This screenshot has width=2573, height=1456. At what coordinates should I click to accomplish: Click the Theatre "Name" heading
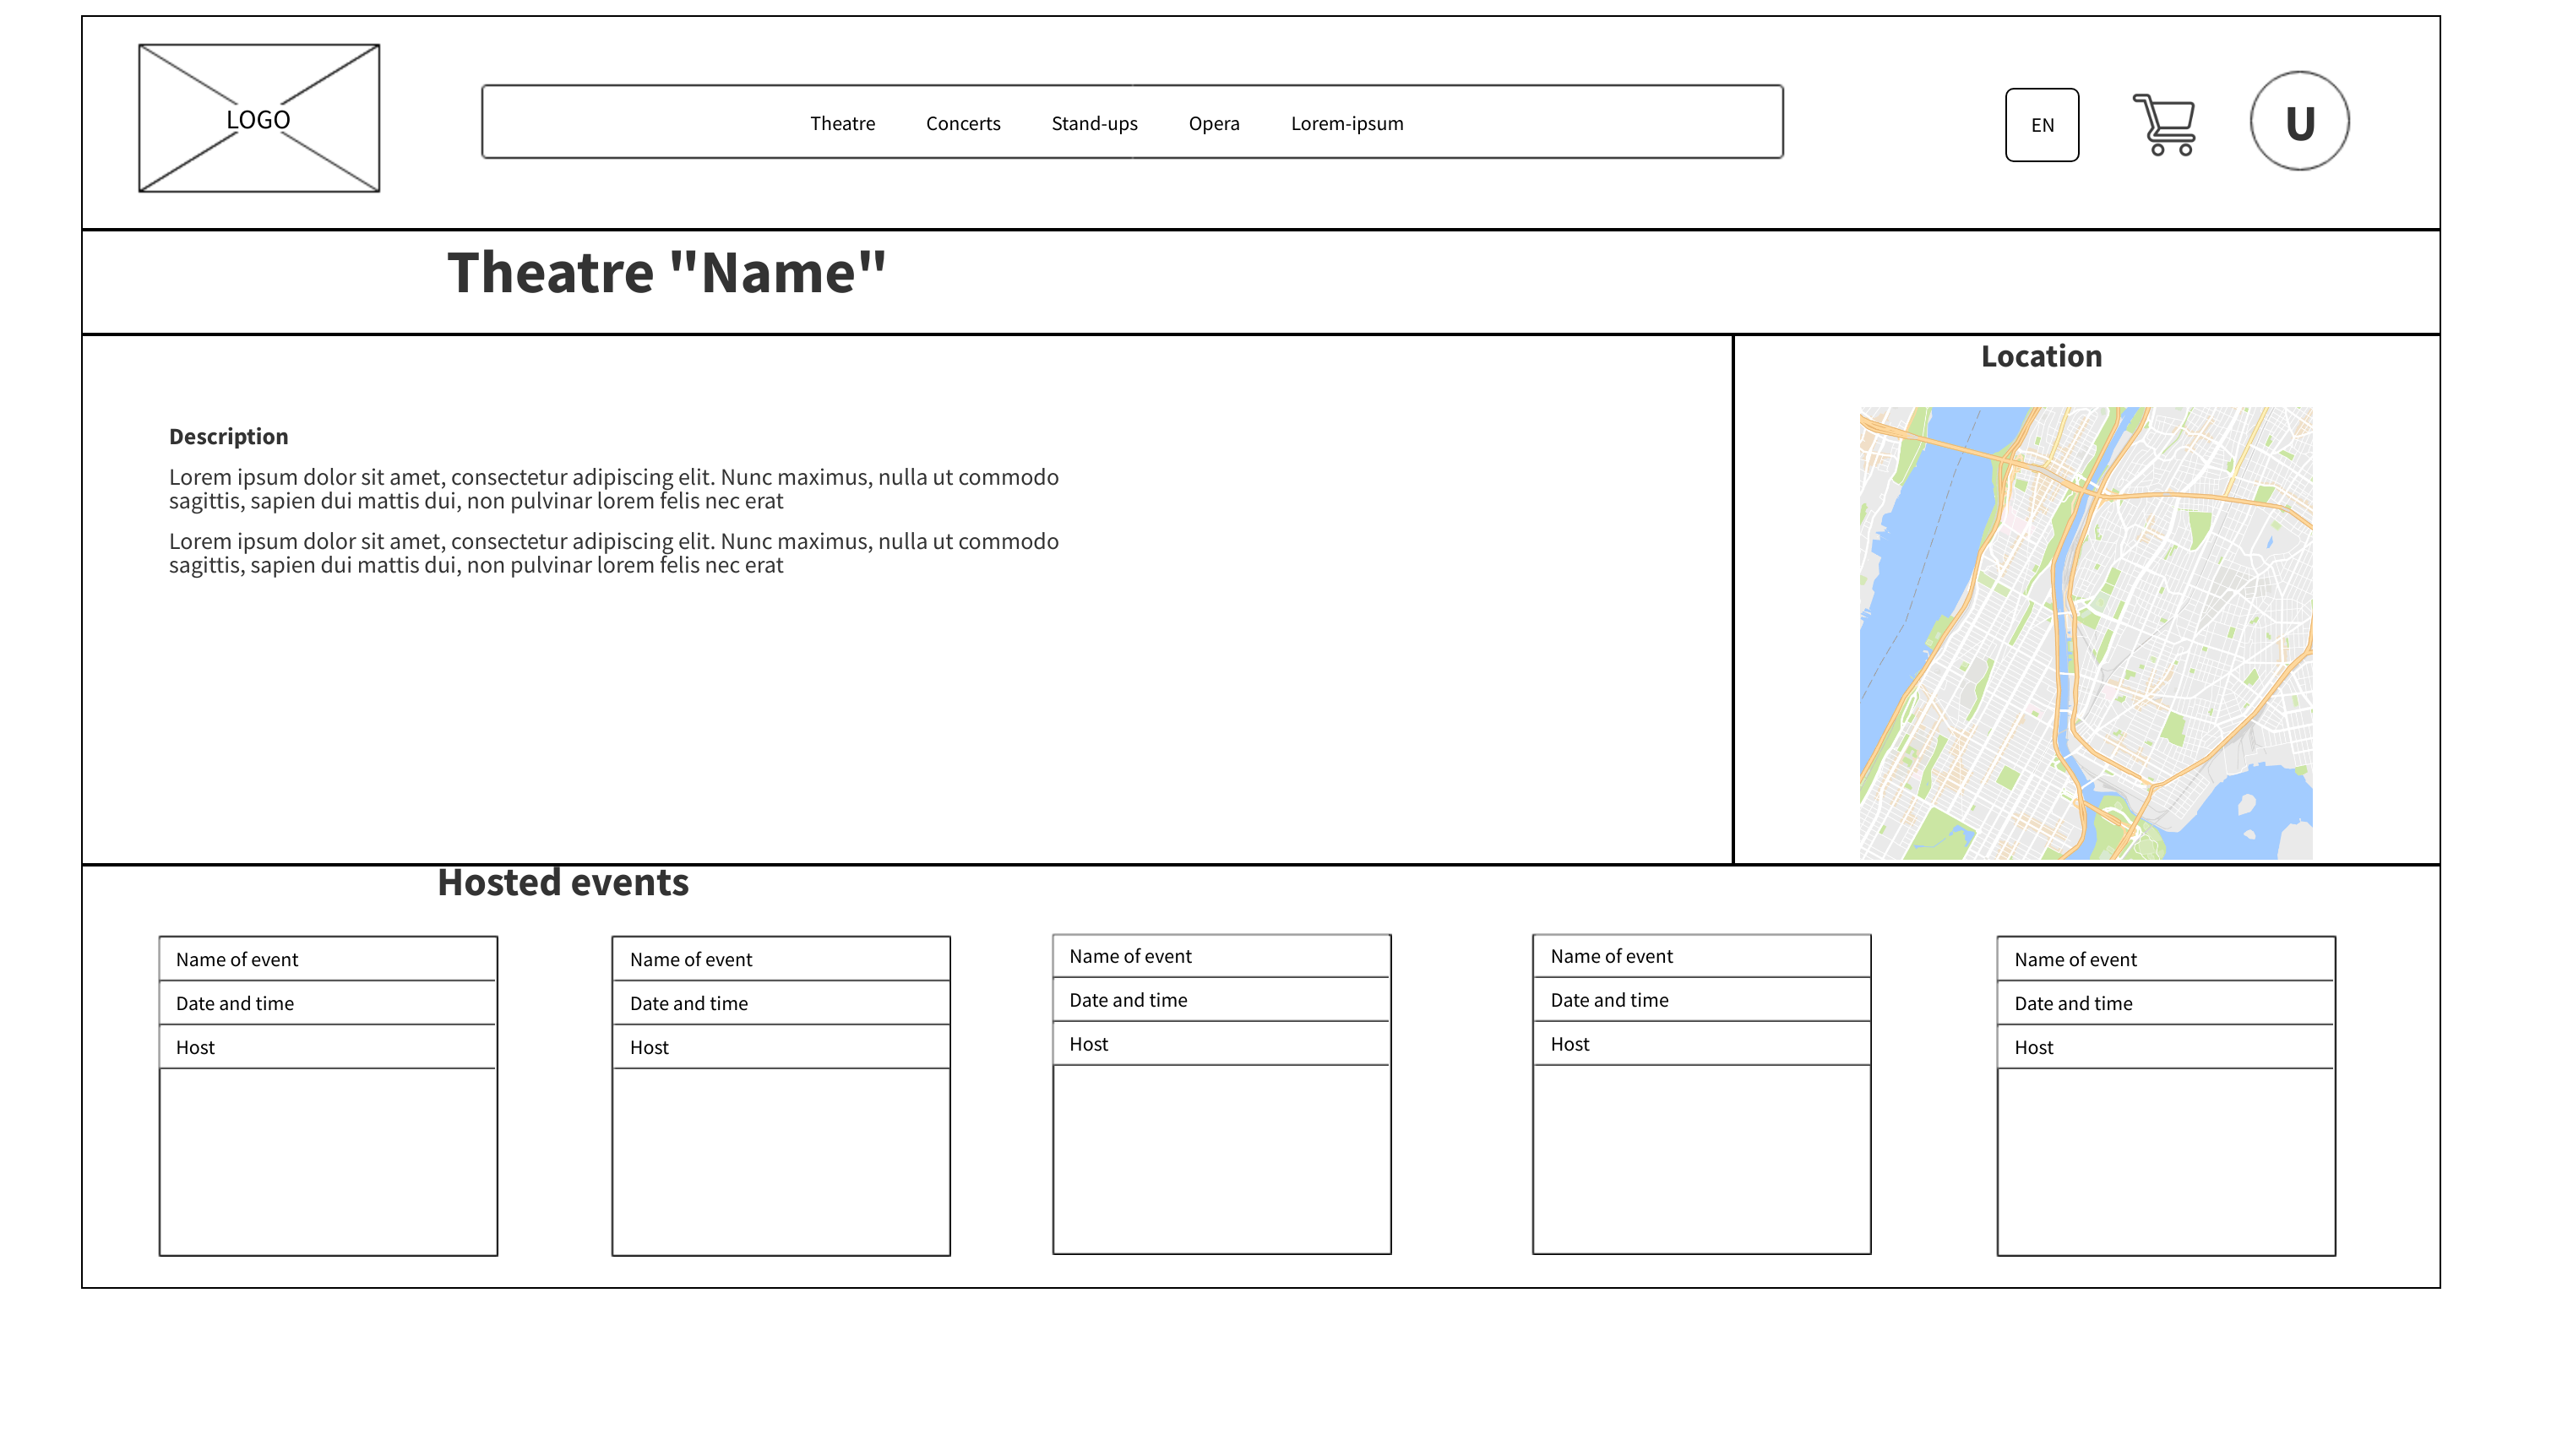[666, 272]
